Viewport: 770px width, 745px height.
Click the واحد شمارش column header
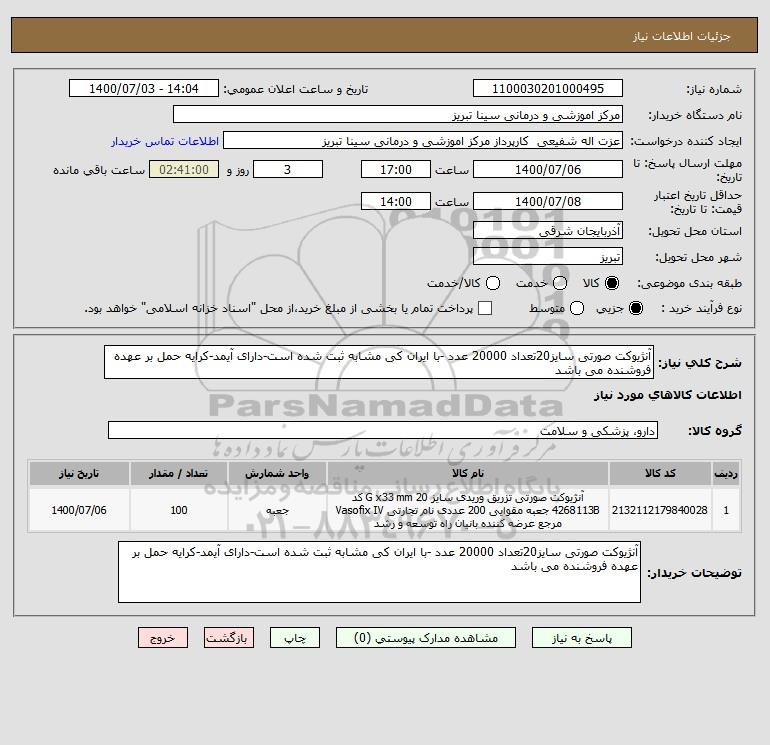277,473
